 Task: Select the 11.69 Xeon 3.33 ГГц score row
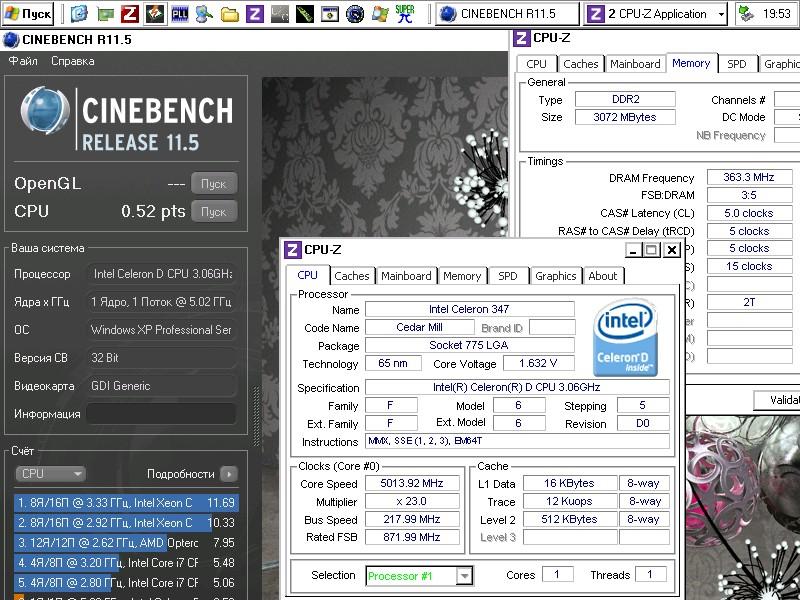pyautogui.click(x=126, y=503)
